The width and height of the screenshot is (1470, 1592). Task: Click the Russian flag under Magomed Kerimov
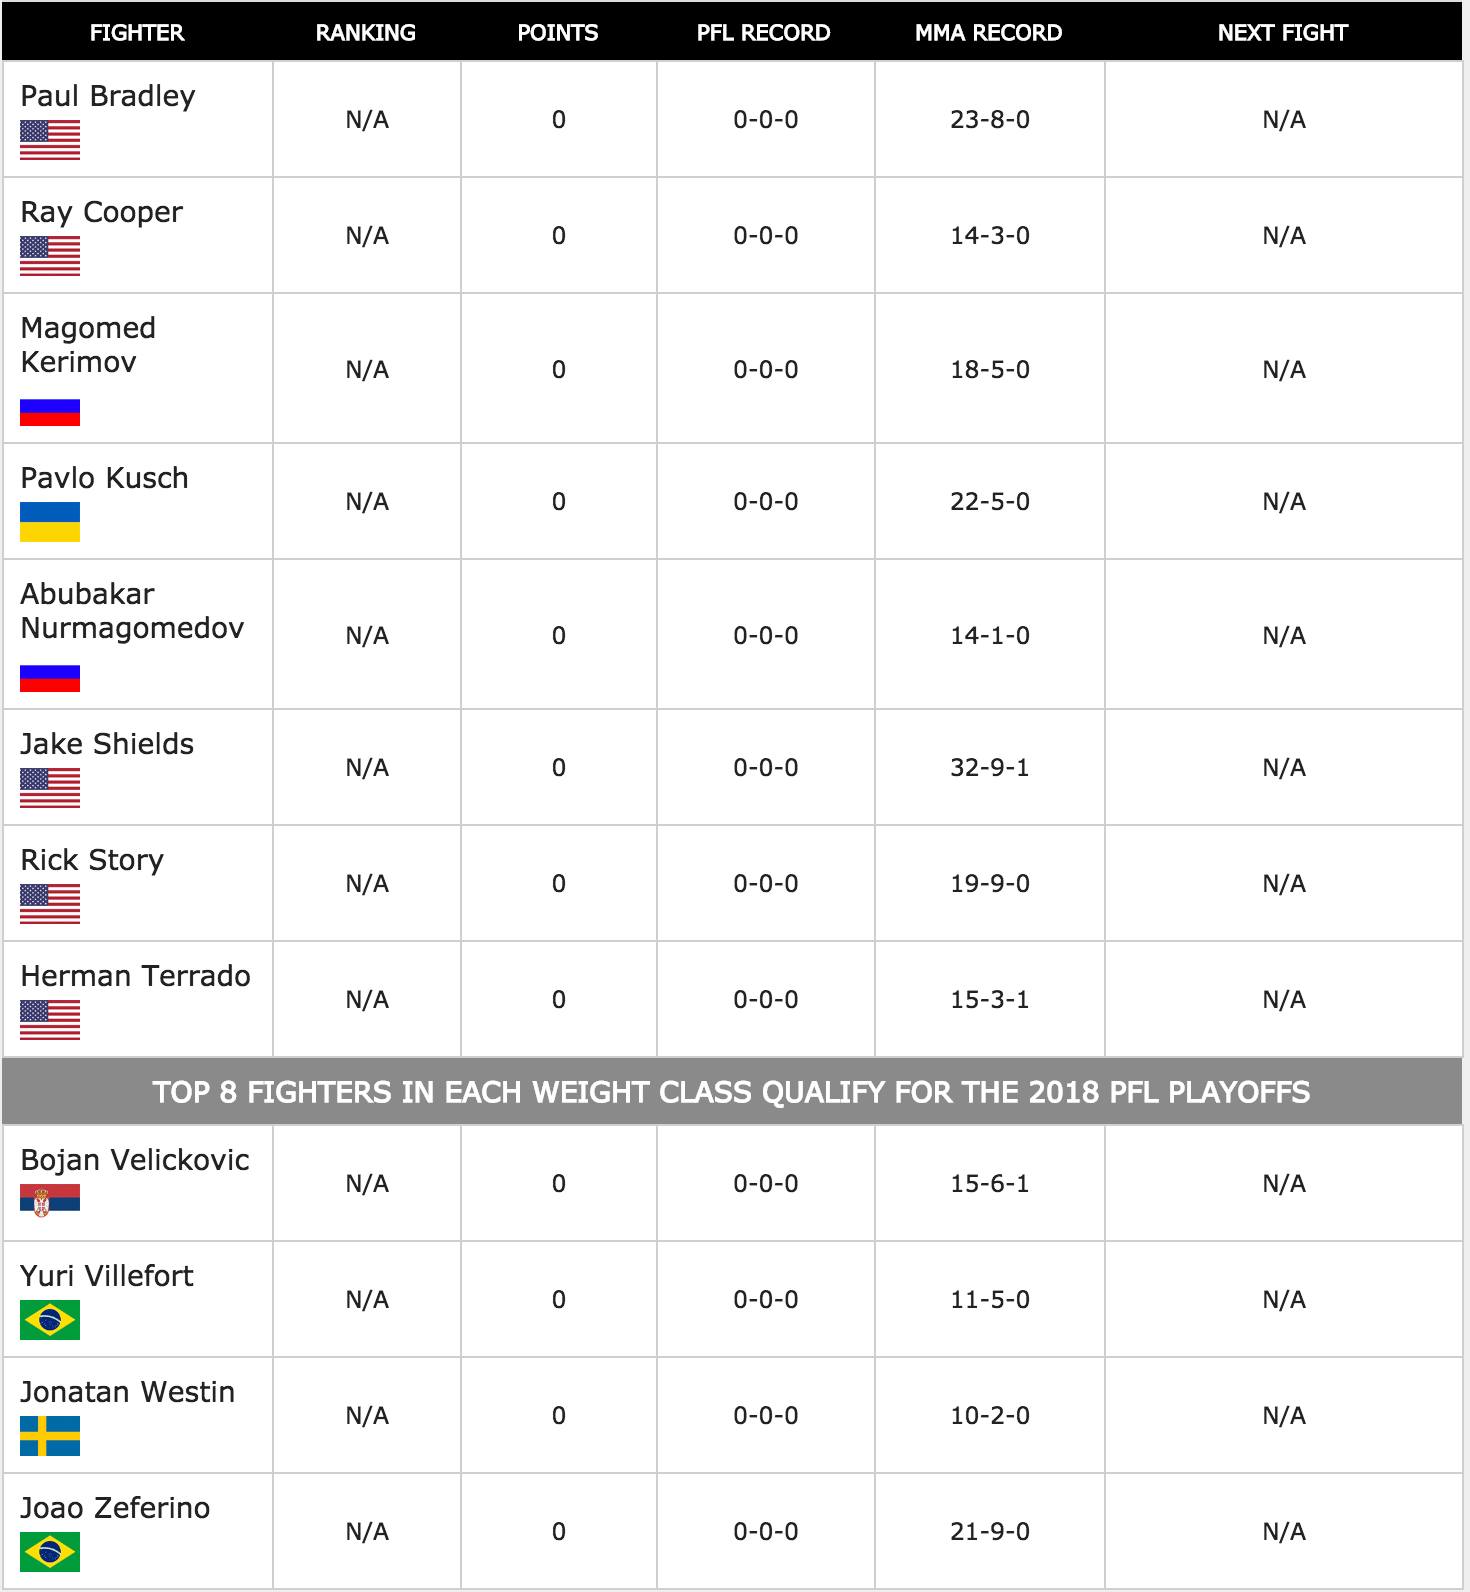pos(50,412)
